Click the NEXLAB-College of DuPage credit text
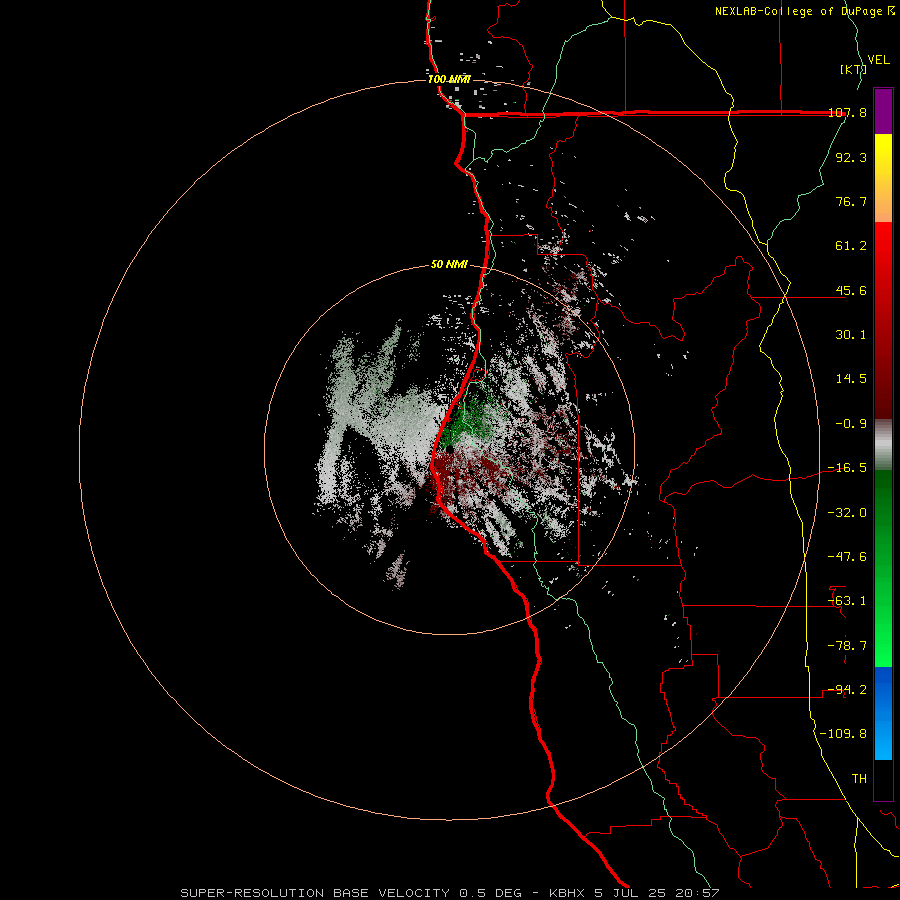Screen dimensions: 900x900 coord(800,11)
